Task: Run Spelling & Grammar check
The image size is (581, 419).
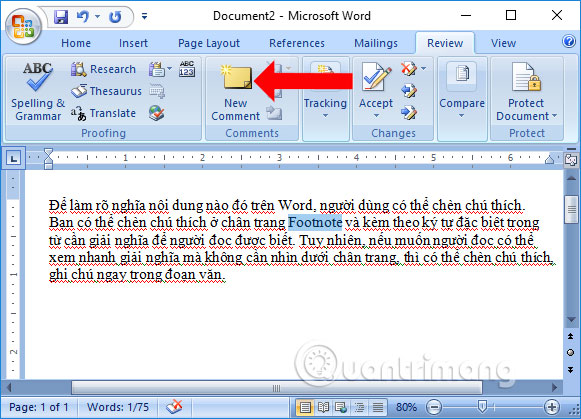Action: [38, 91]
